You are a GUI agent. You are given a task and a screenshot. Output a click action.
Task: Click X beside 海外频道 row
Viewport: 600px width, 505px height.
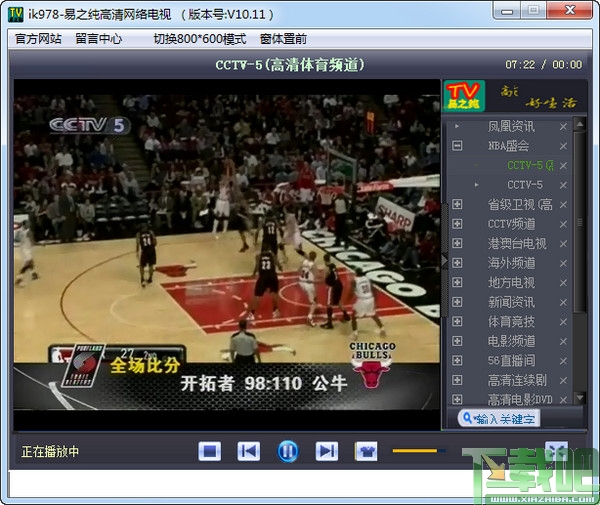[563, 263]
